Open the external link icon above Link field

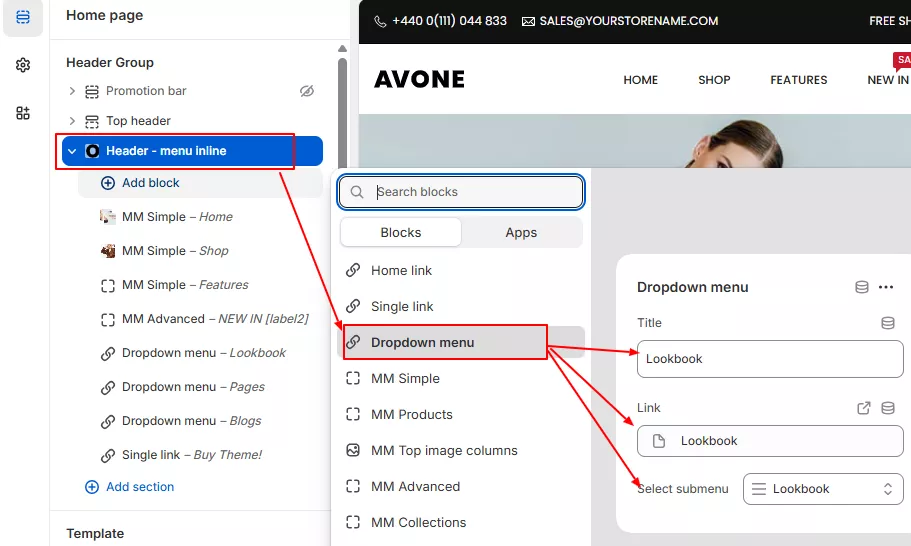(x=864, y=408)
